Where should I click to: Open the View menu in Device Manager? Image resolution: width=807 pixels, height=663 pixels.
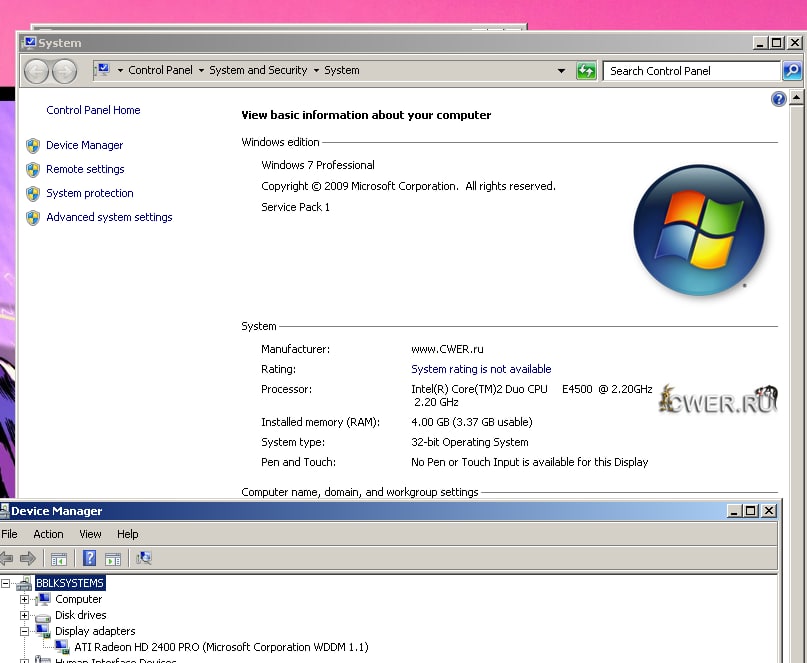[90, 534]
